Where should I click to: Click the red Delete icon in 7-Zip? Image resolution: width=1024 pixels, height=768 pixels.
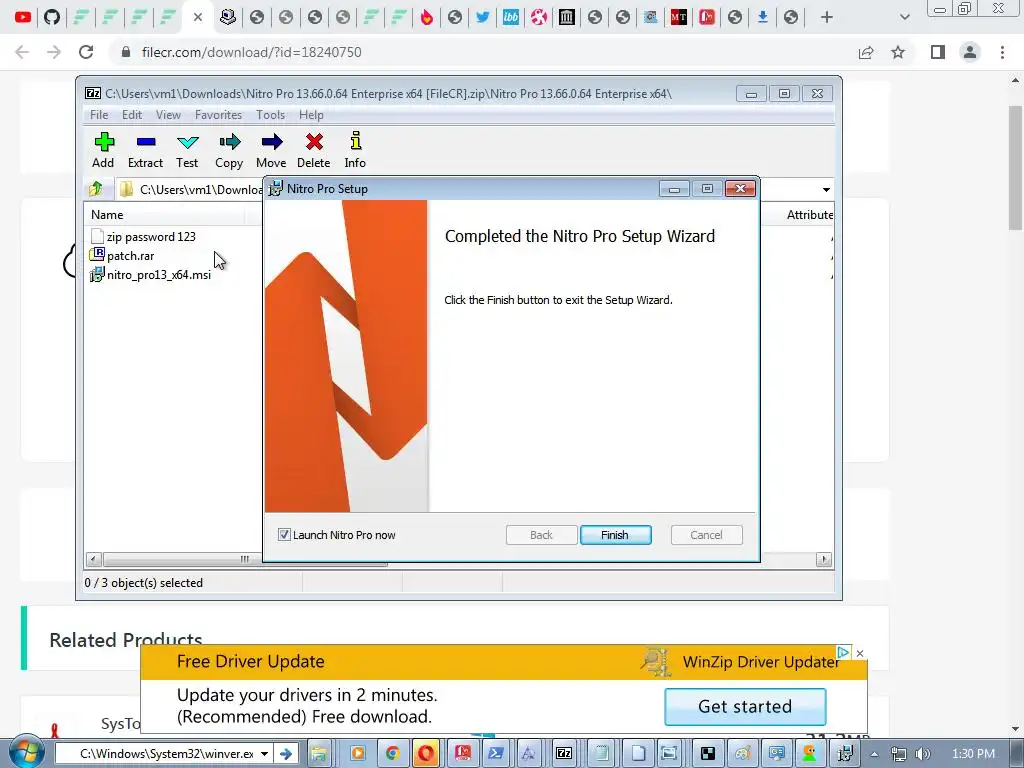[314, 150]
